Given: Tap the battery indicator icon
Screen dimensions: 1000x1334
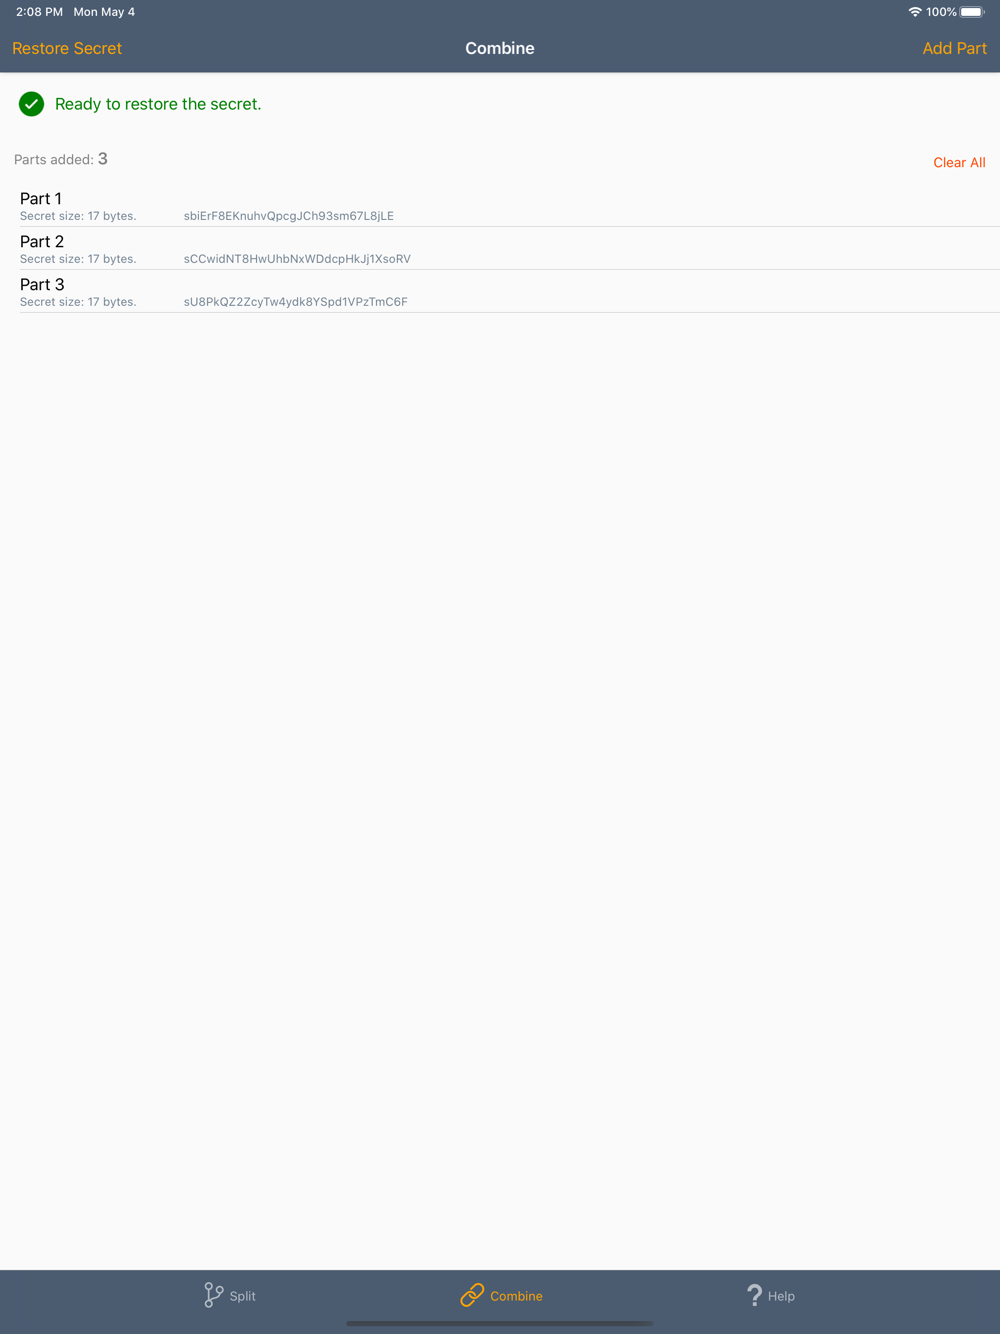Looking at the screenshot, I should tap(973, 12).
